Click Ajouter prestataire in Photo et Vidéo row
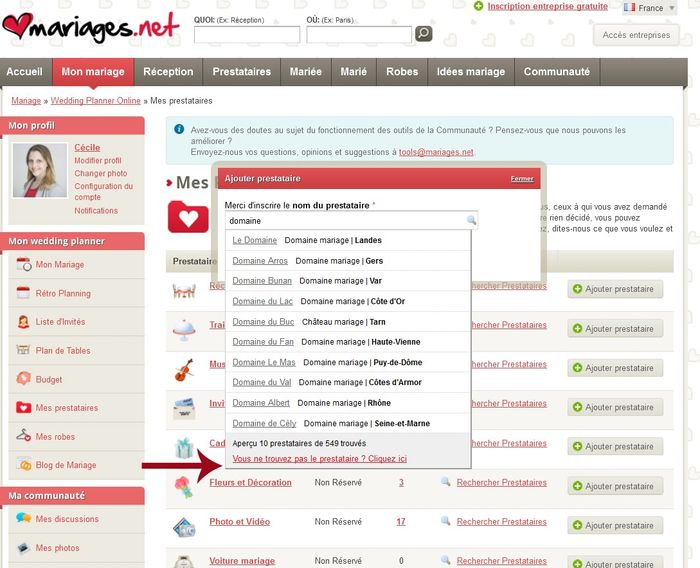 tap(615, 525)
